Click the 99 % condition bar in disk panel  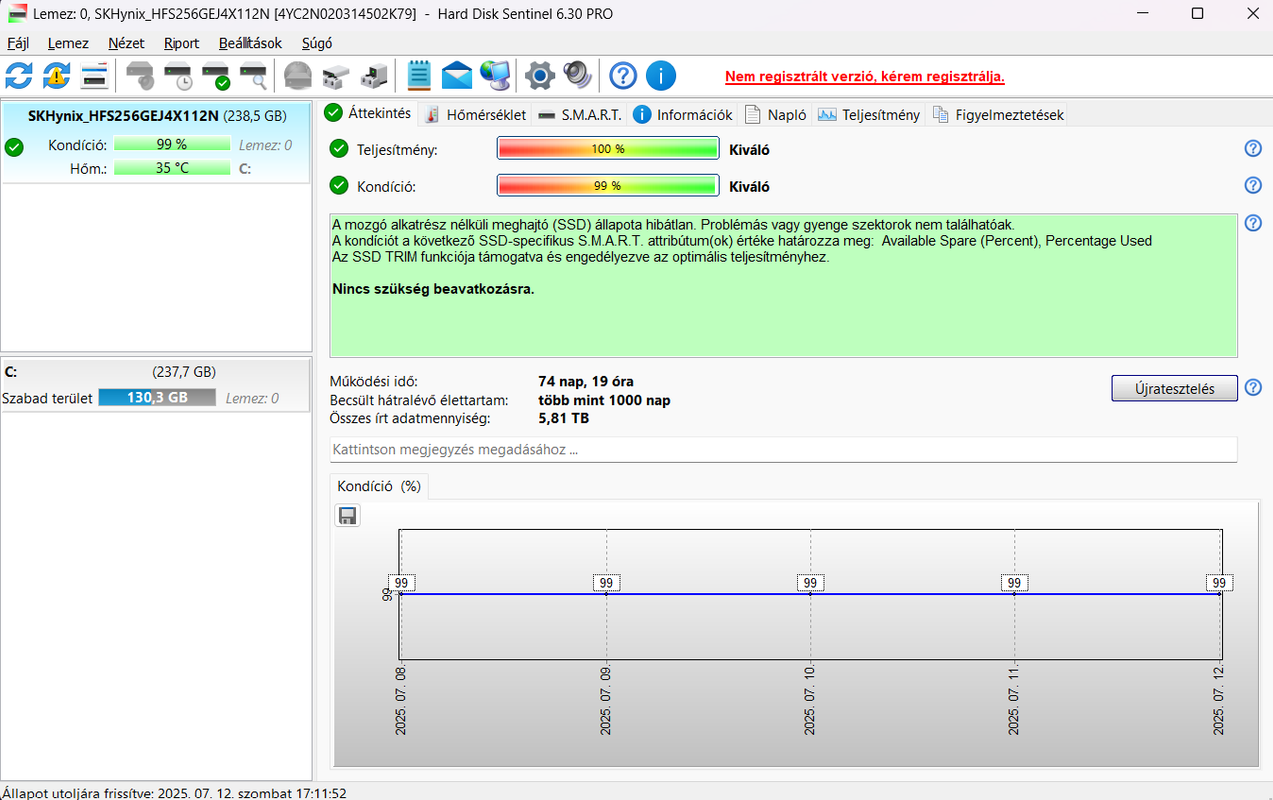(x=172, y=144)
